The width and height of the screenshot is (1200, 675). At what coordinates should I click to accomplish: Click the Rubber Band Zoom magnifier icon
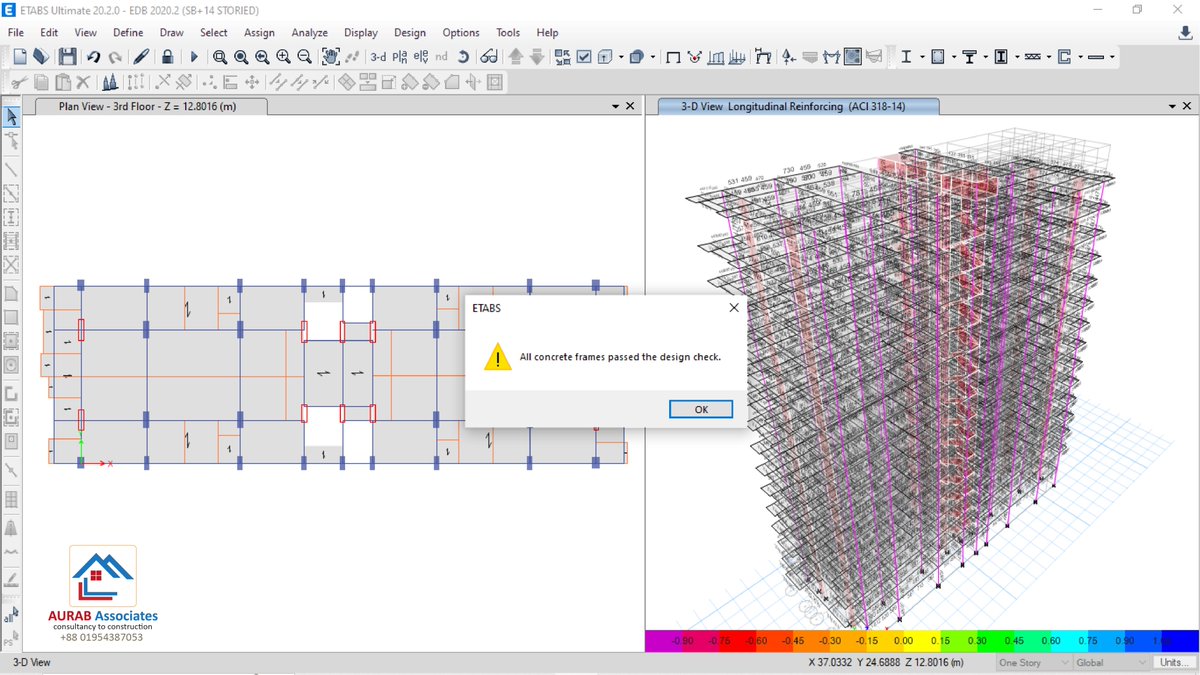219,57
